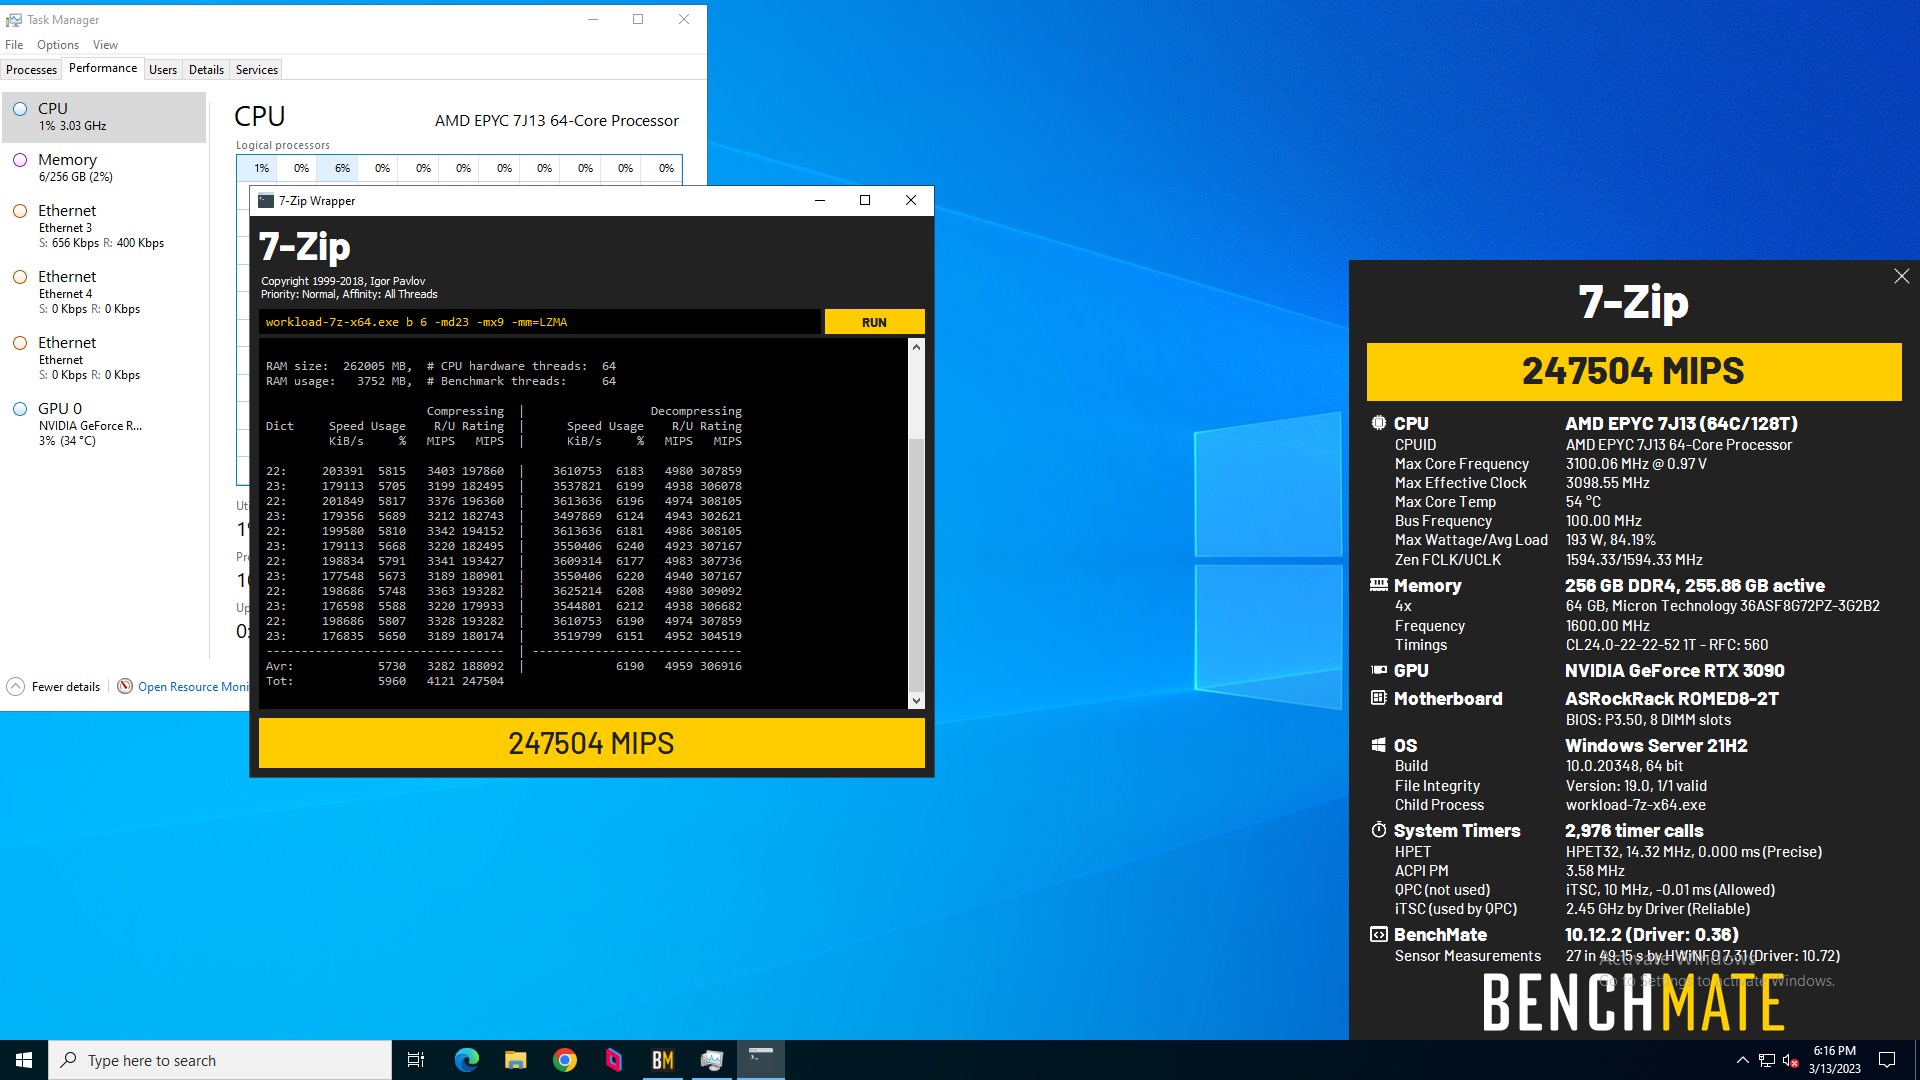Select Memory in Task Manager sidebar
The width and height of the screenshot is (1920, 1080).
click(104, 167)
